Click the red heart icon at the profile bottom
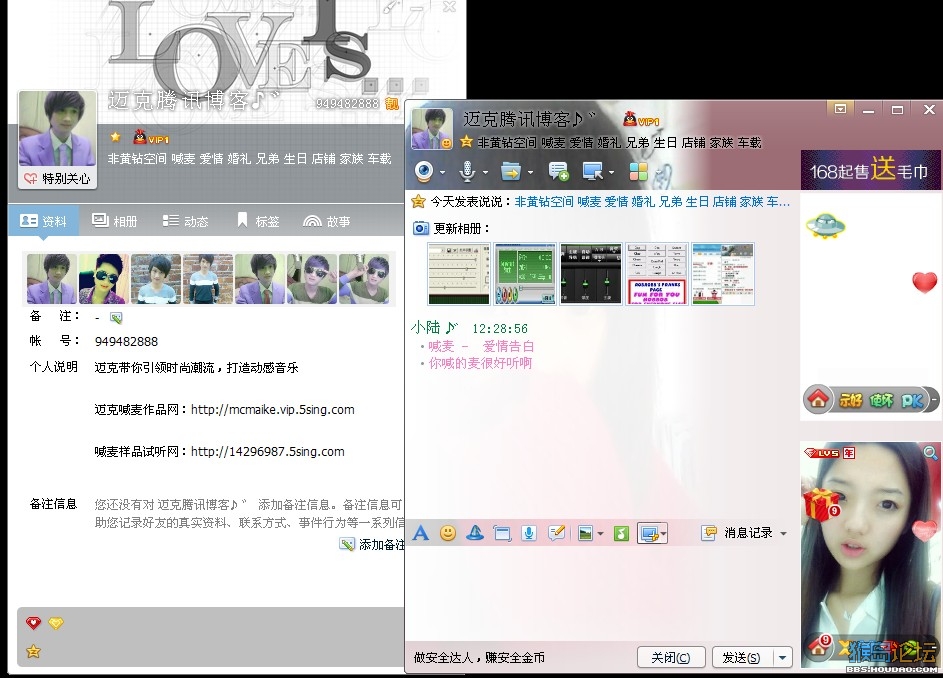Viewport: 943px width, 678px height. click(x=33, y=623)
